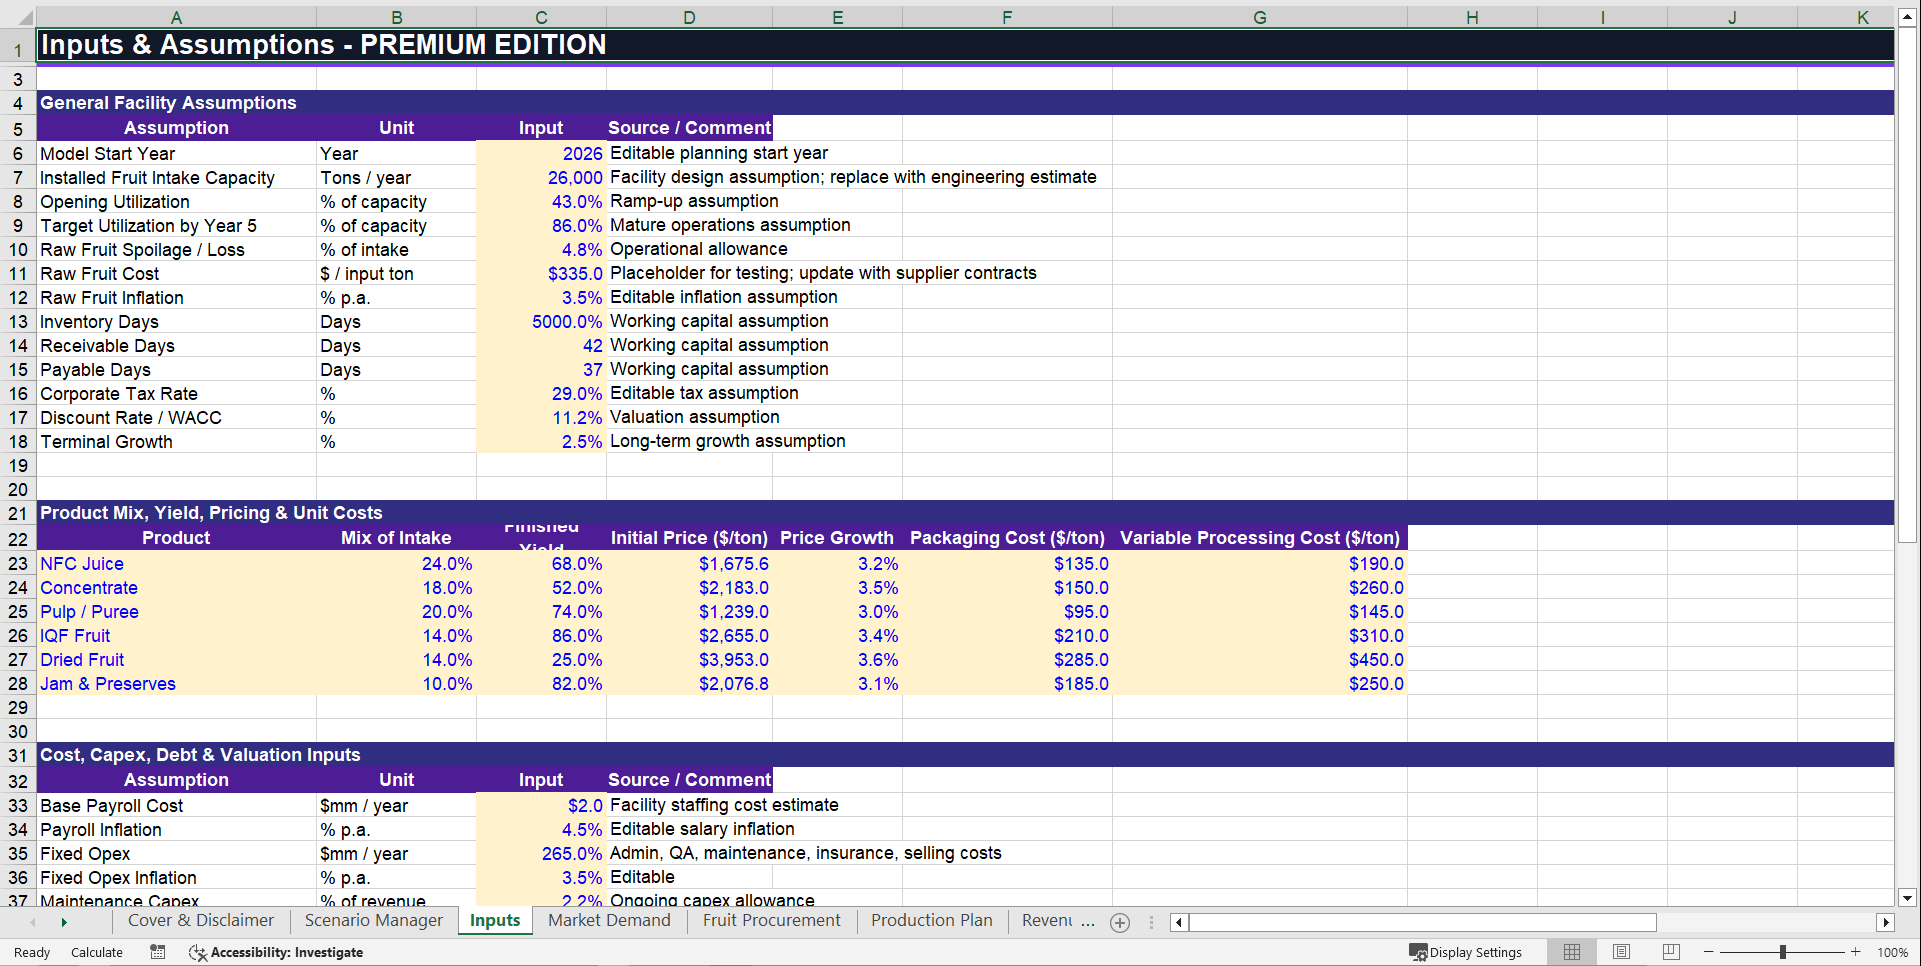Click the vertical scrollbar thumb

point(1907,285)
